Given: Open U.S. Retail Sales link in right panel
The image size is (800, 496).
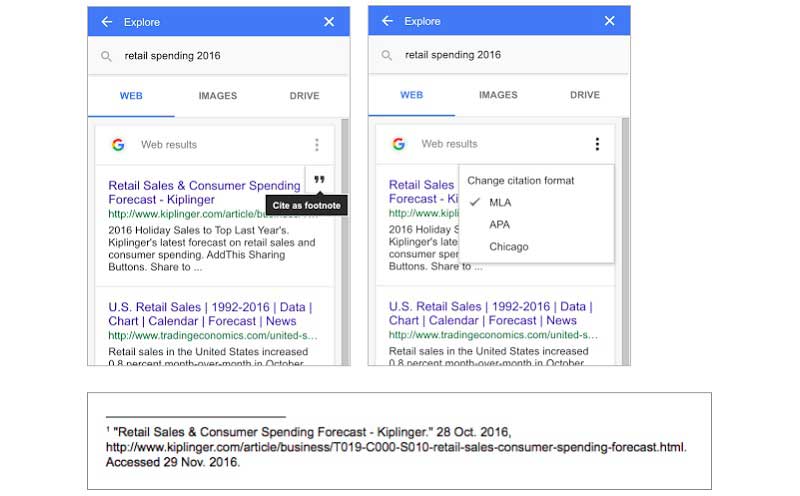Looking at the screenshot, I should (490, 313).
